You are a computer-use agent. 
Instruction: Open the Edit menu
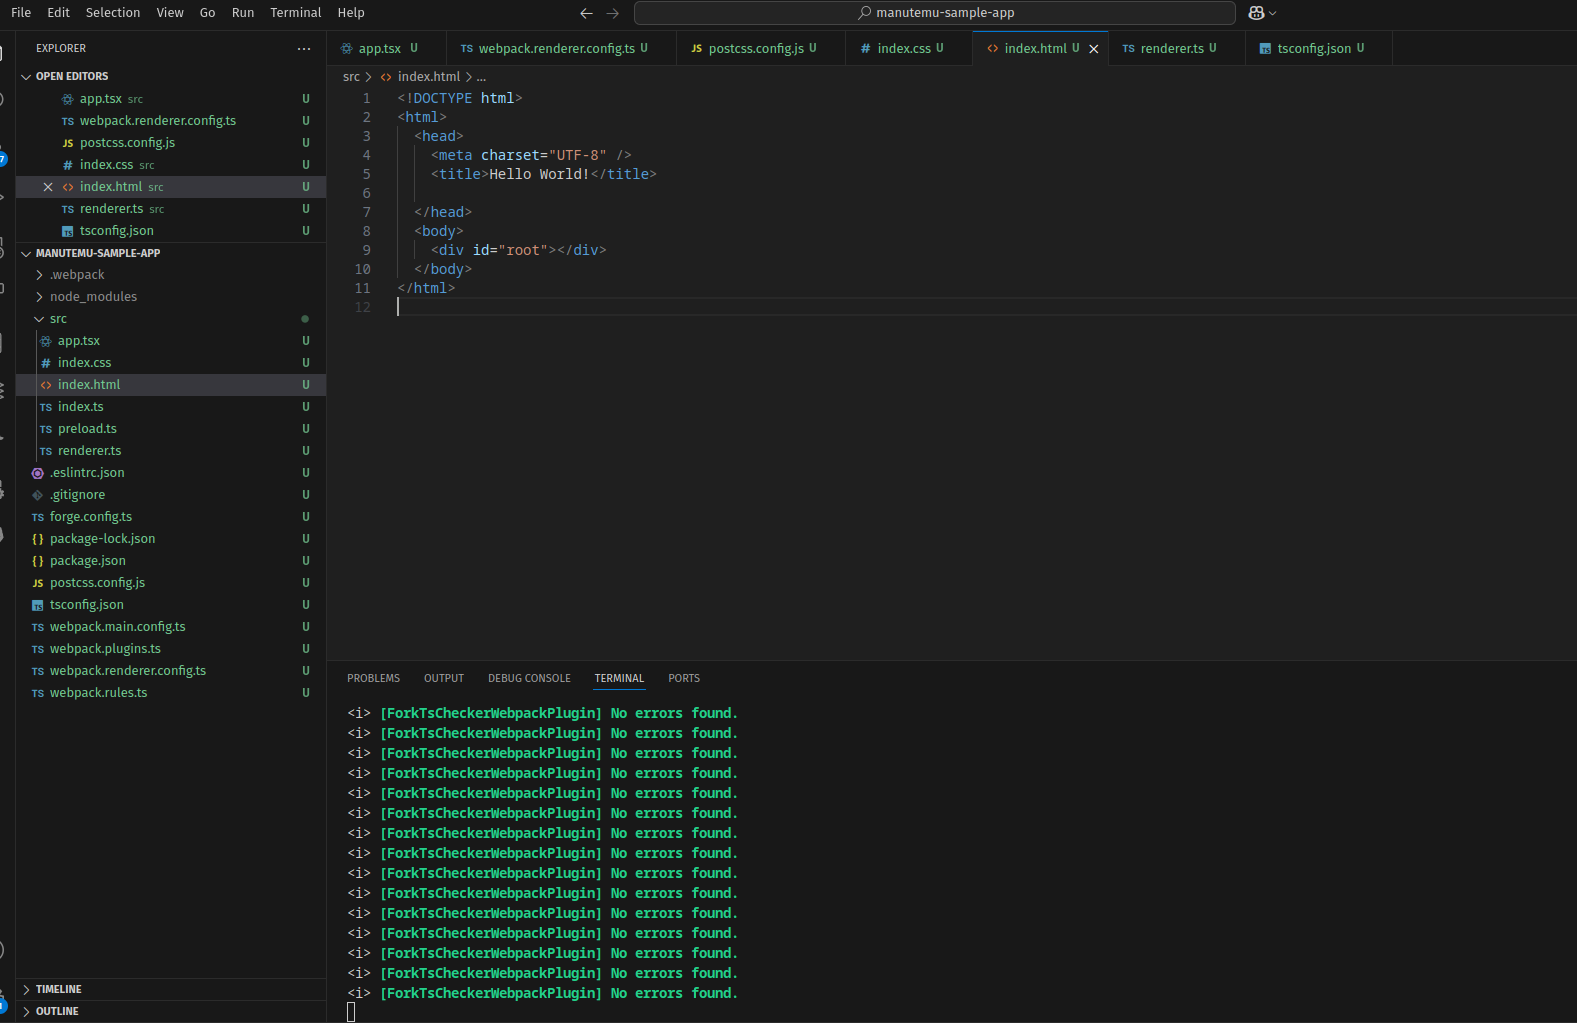pyautogui.click(x=59, y=13)
